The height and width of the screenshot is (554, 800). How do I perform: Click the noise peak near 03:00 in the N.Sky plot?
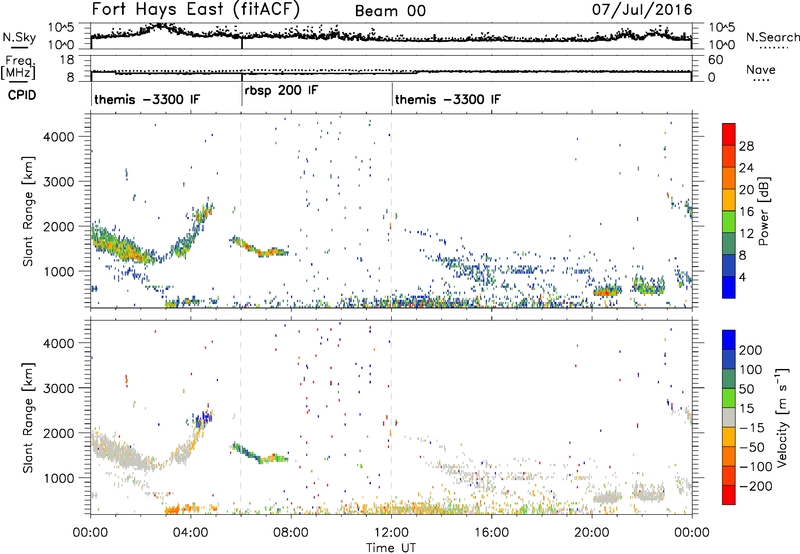[162, 26]
